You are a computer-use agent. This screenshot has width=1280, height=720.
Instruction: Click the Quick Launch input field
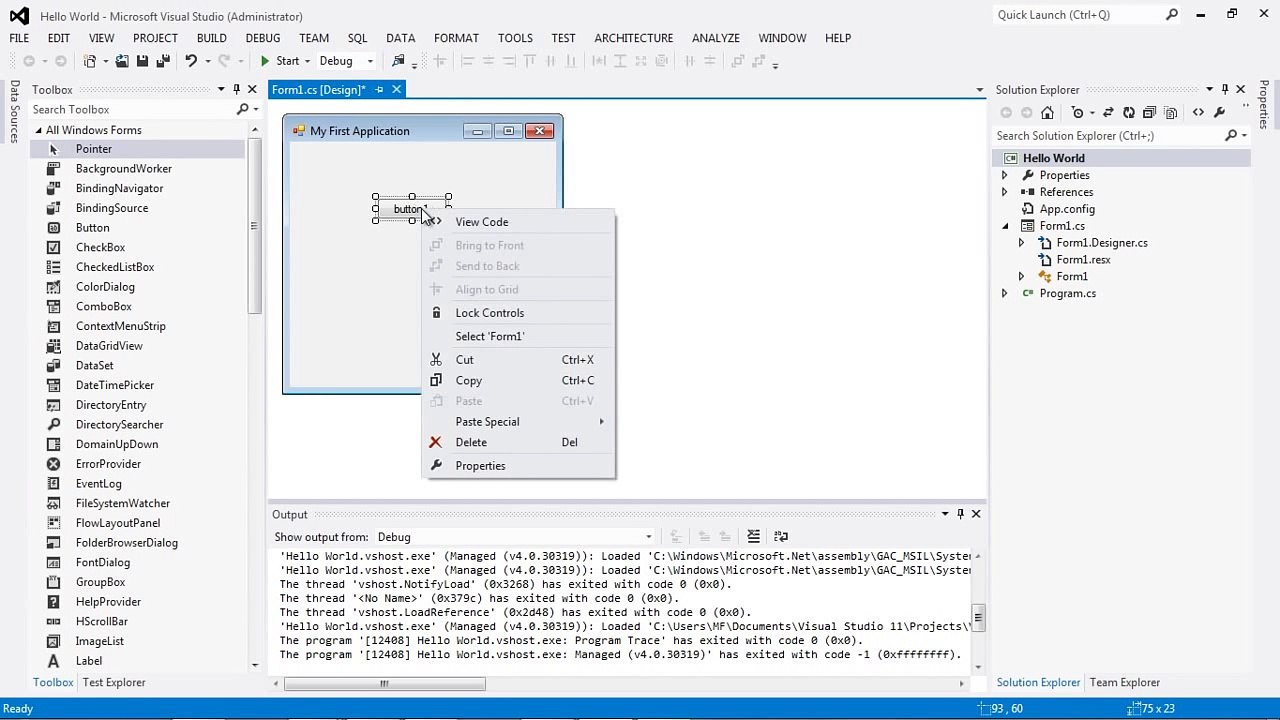1078,15
